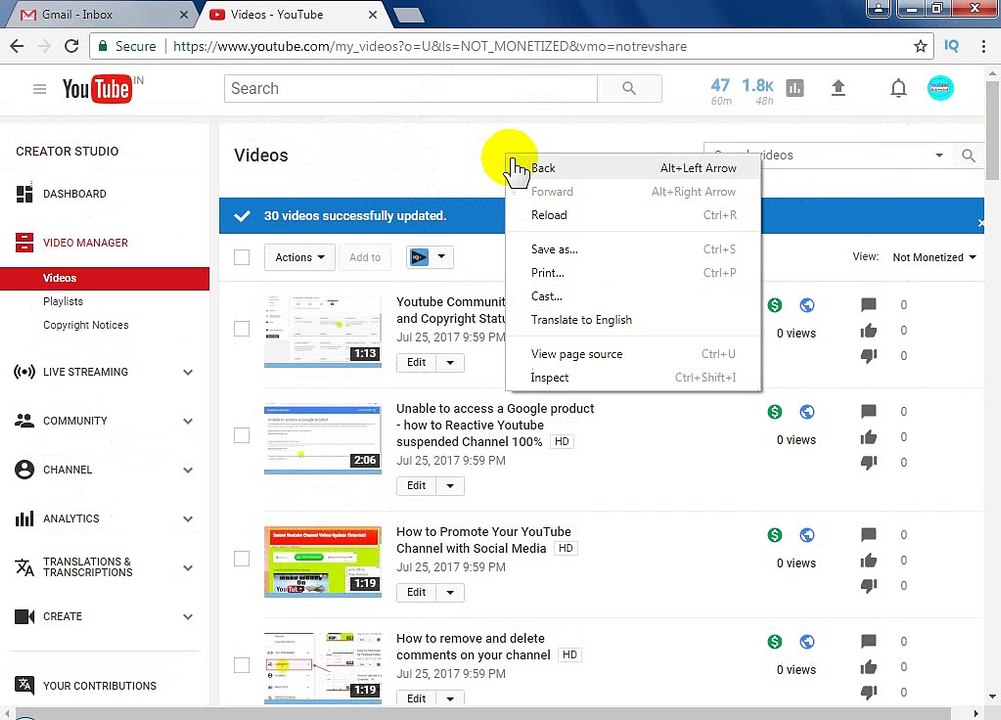Screen dimensions: 1001x720
Task: Check the box for 'Unable to access a Google product' video
Action: pos(242,435)
